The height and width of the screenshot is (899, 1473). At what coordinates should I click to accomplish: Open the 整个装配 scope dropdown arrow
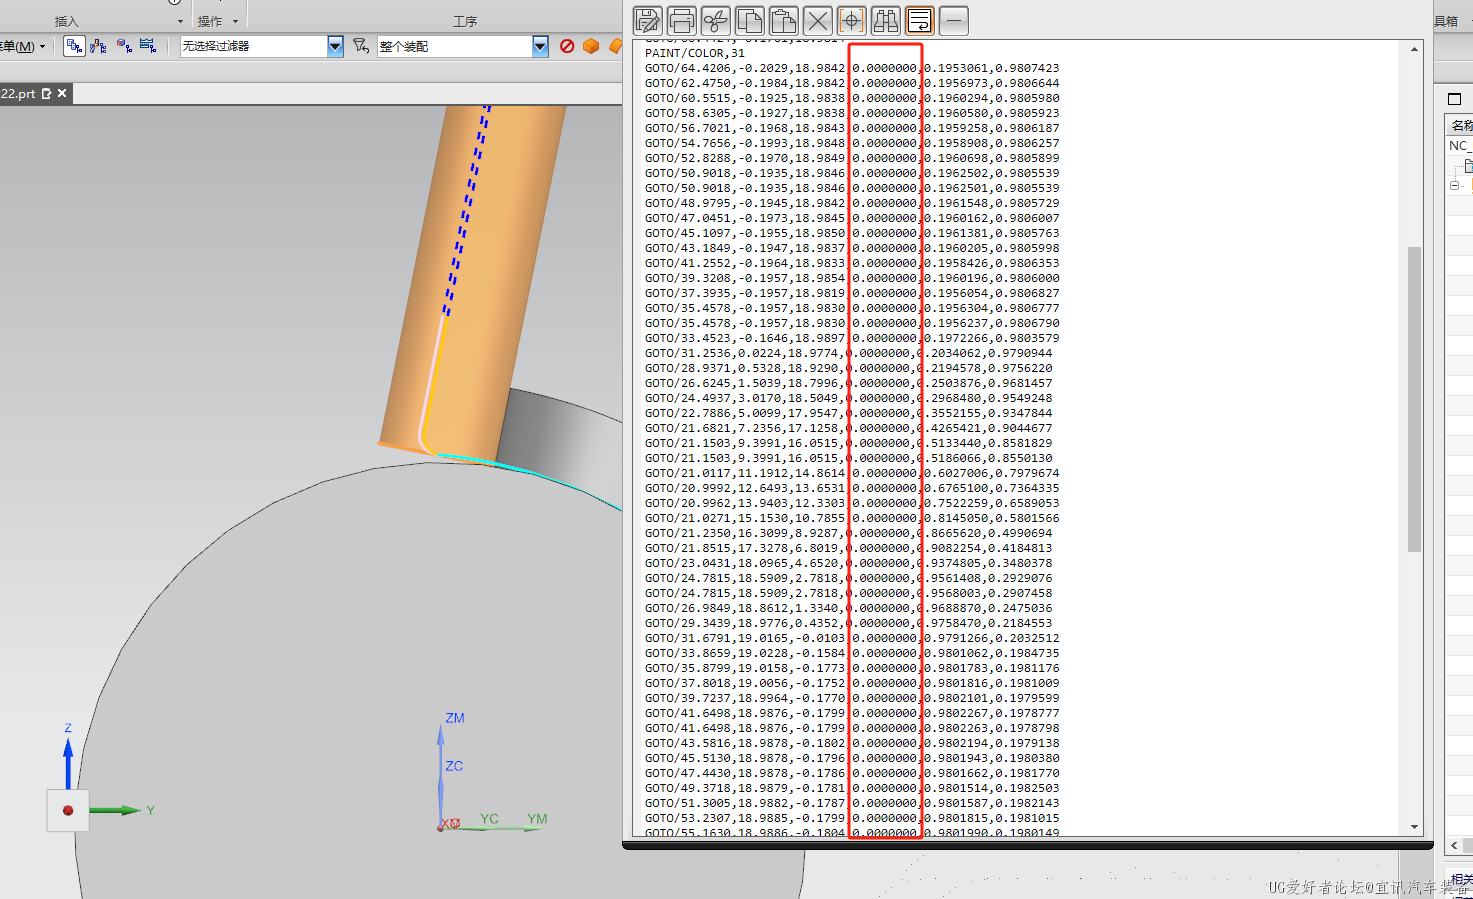[540, 46]
